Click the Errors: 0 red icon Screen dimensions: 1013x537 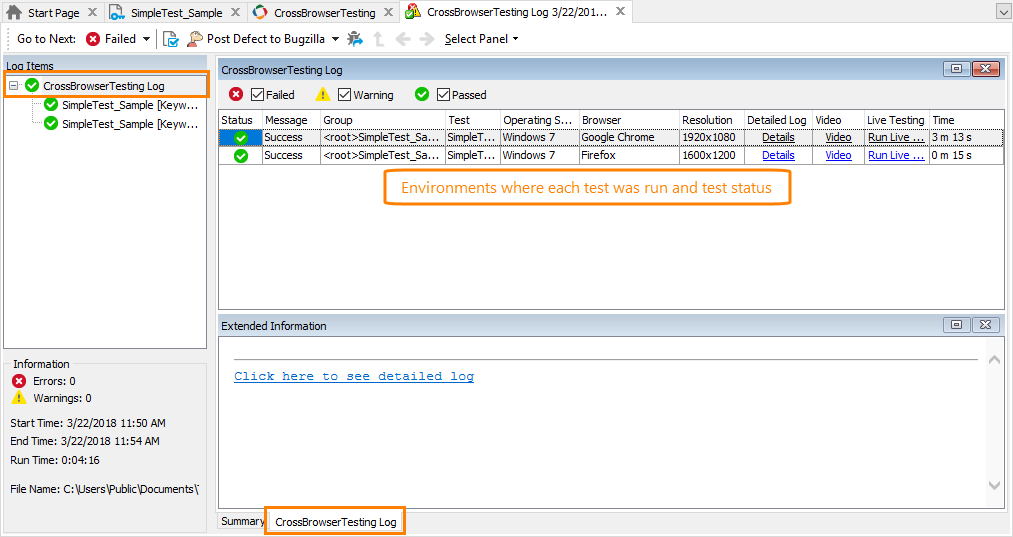[x=19, y=381]
